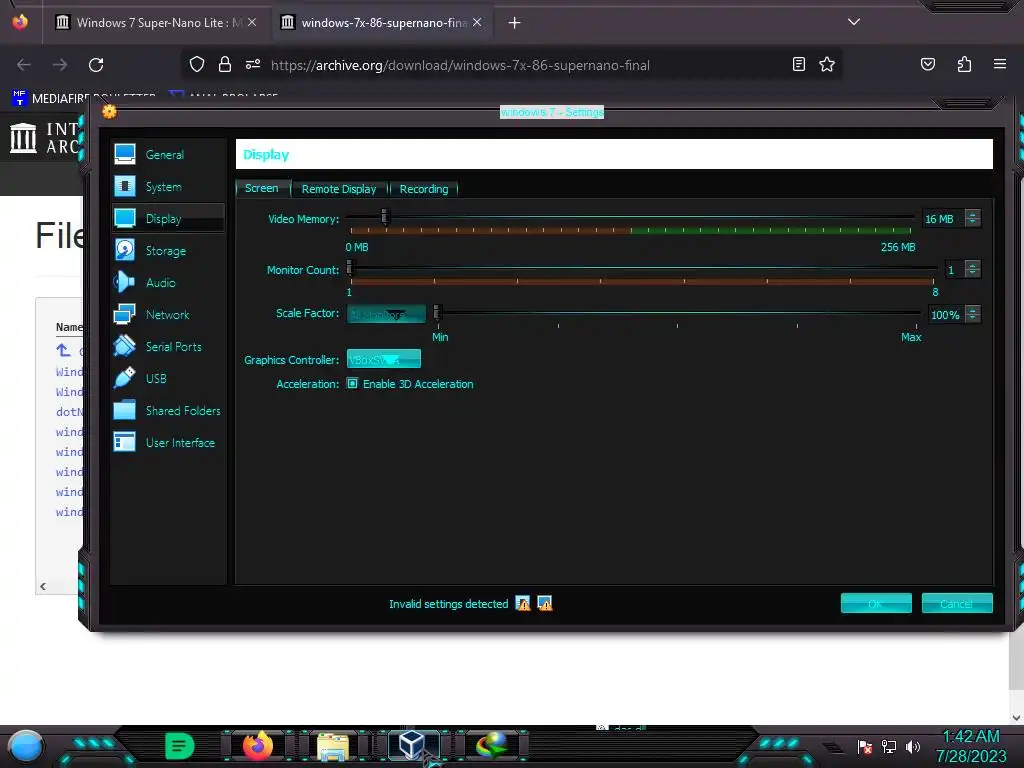The width and height of the screenshot is (1024, 768).
Task: Open VirtualBox cube icon in taskbar
Action: [413, 745]
